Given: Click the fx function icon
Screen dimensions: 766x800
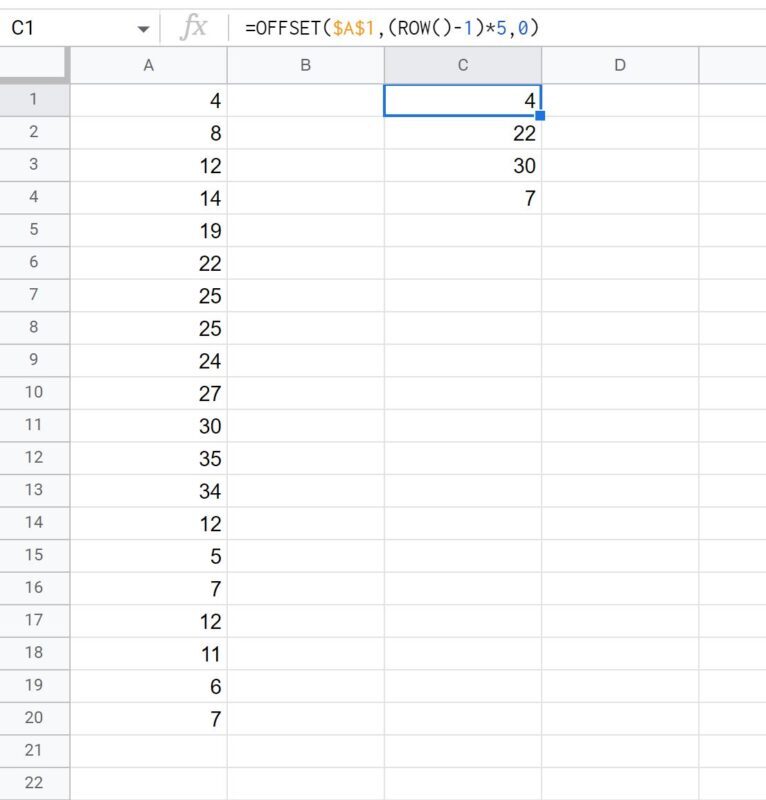Looking at the screenshot, I should (194, 28).
